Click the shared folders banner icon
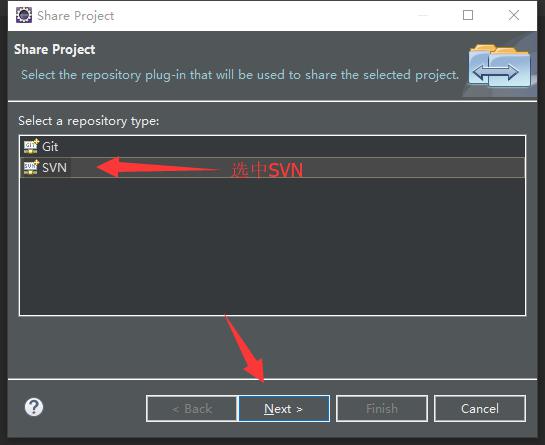 pyautogui.click(x=499, y=65)
